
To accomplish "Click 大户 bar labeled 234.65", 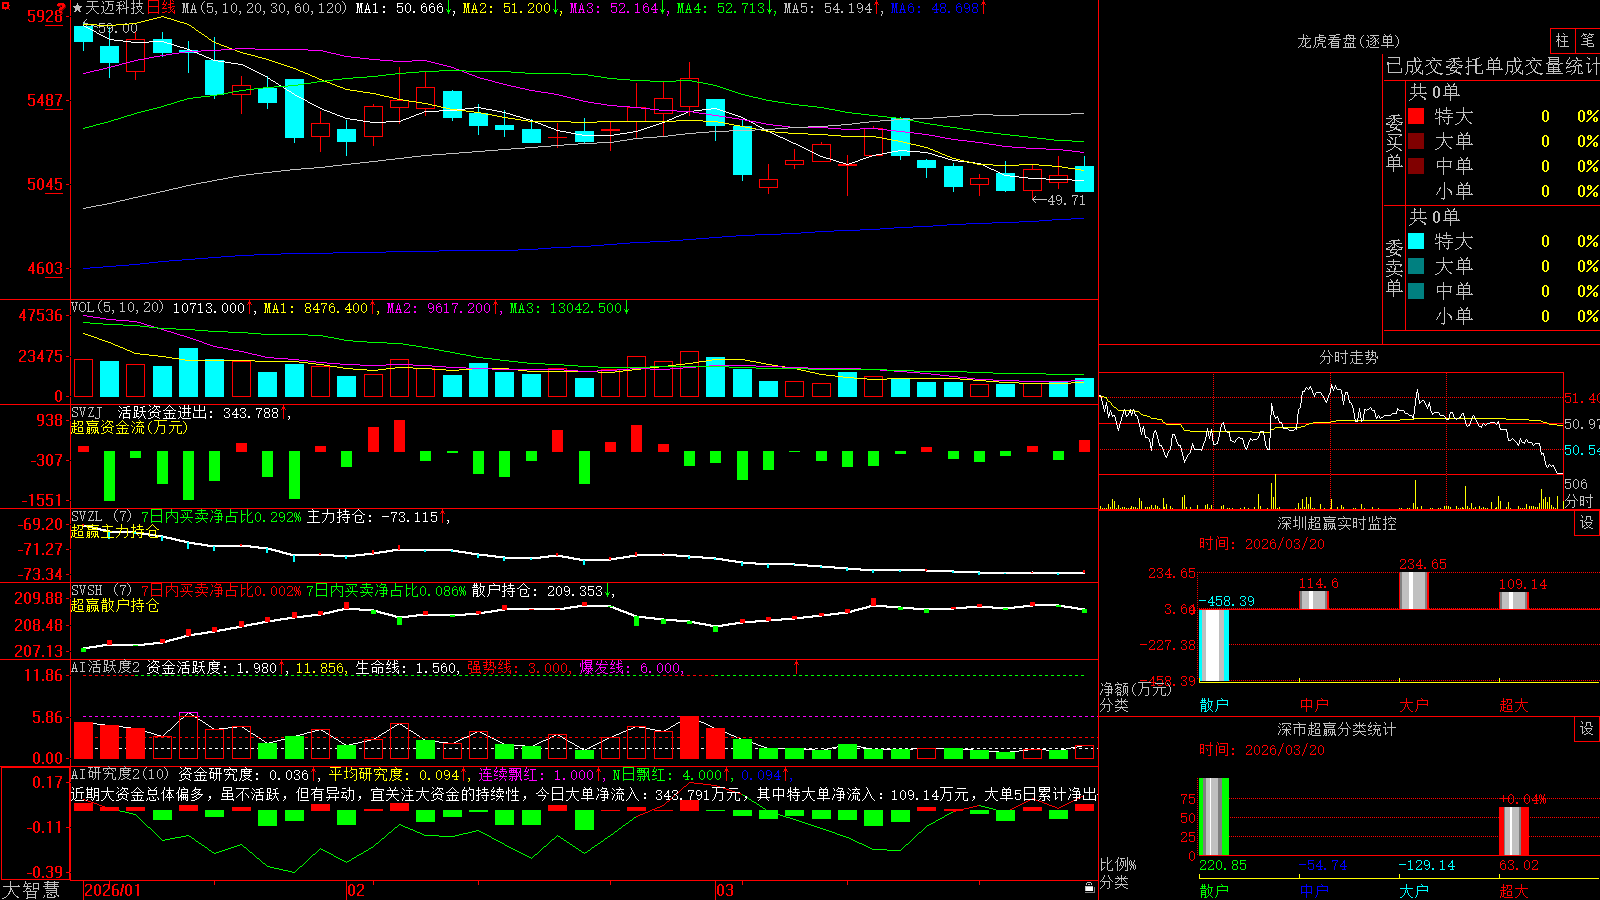I will (1414, 590).
